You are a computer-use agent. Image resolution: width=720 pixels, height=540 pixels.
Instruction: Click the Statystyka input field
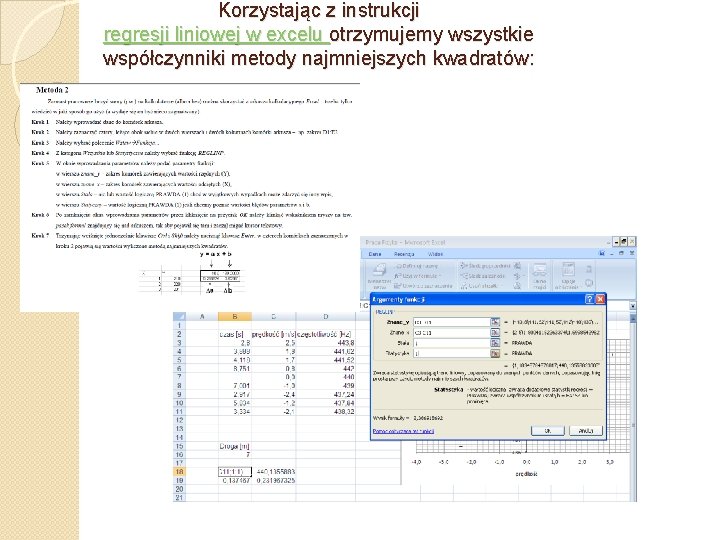(x=451, y=354)
